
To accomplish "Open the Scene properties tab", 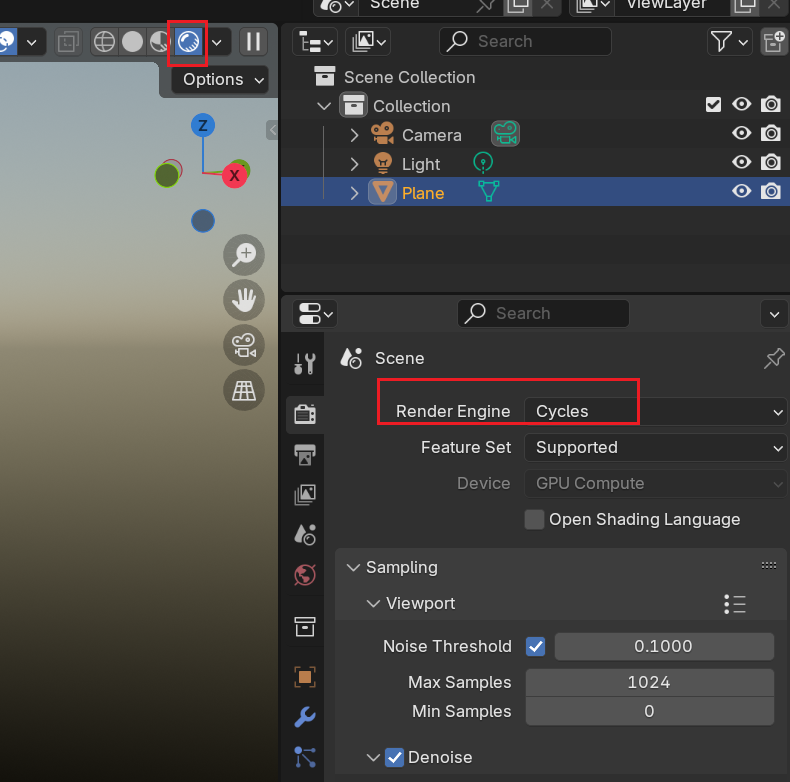I will coord(305,535).
